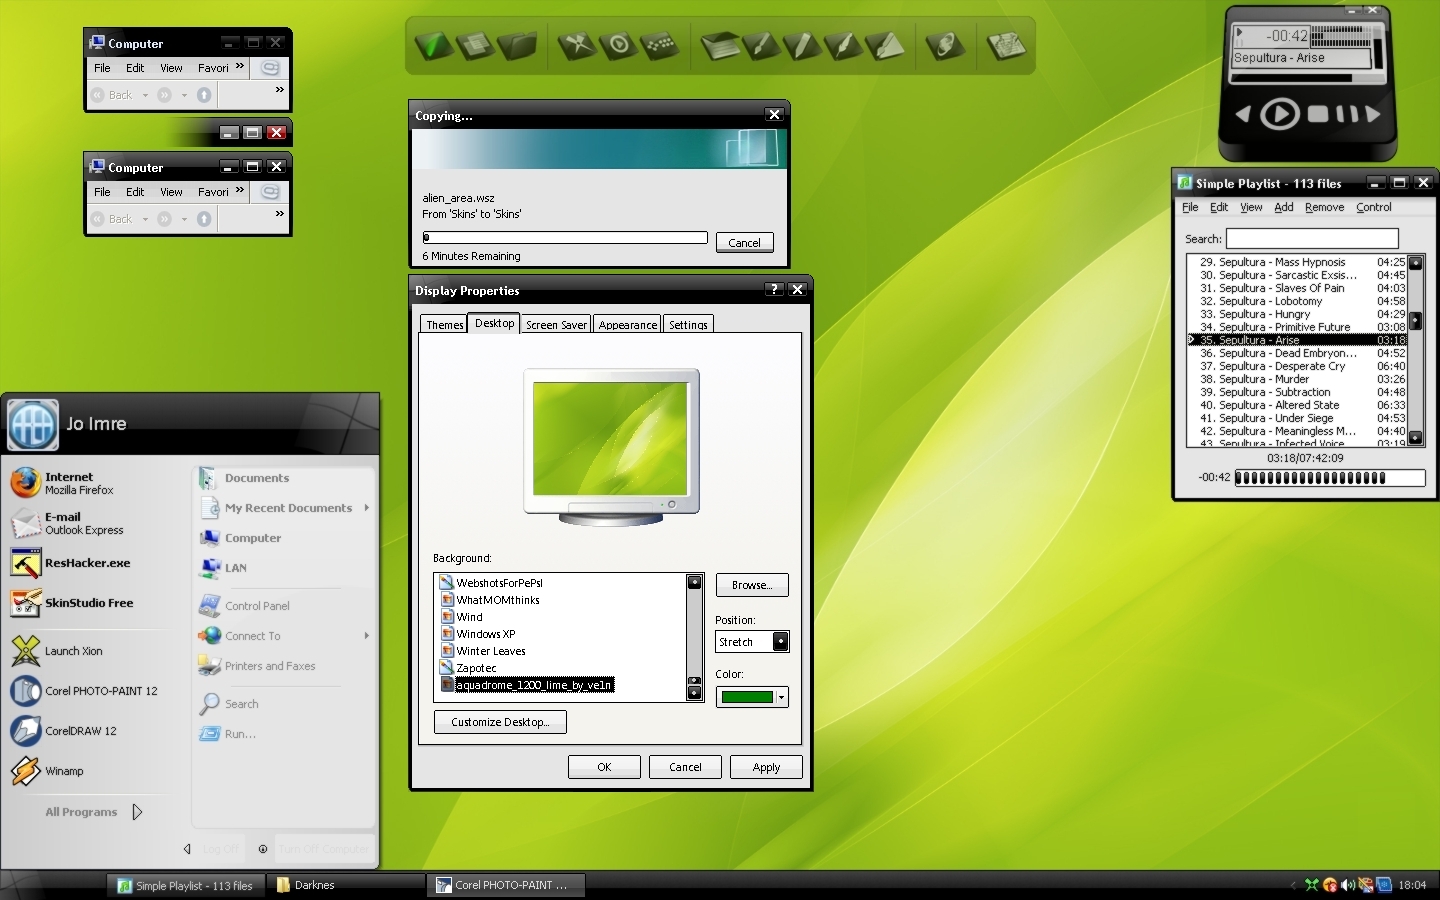Switch to Settings tab in Display Properties
The width and height of the screenshot is (1440, 900).
coord(688,324)
